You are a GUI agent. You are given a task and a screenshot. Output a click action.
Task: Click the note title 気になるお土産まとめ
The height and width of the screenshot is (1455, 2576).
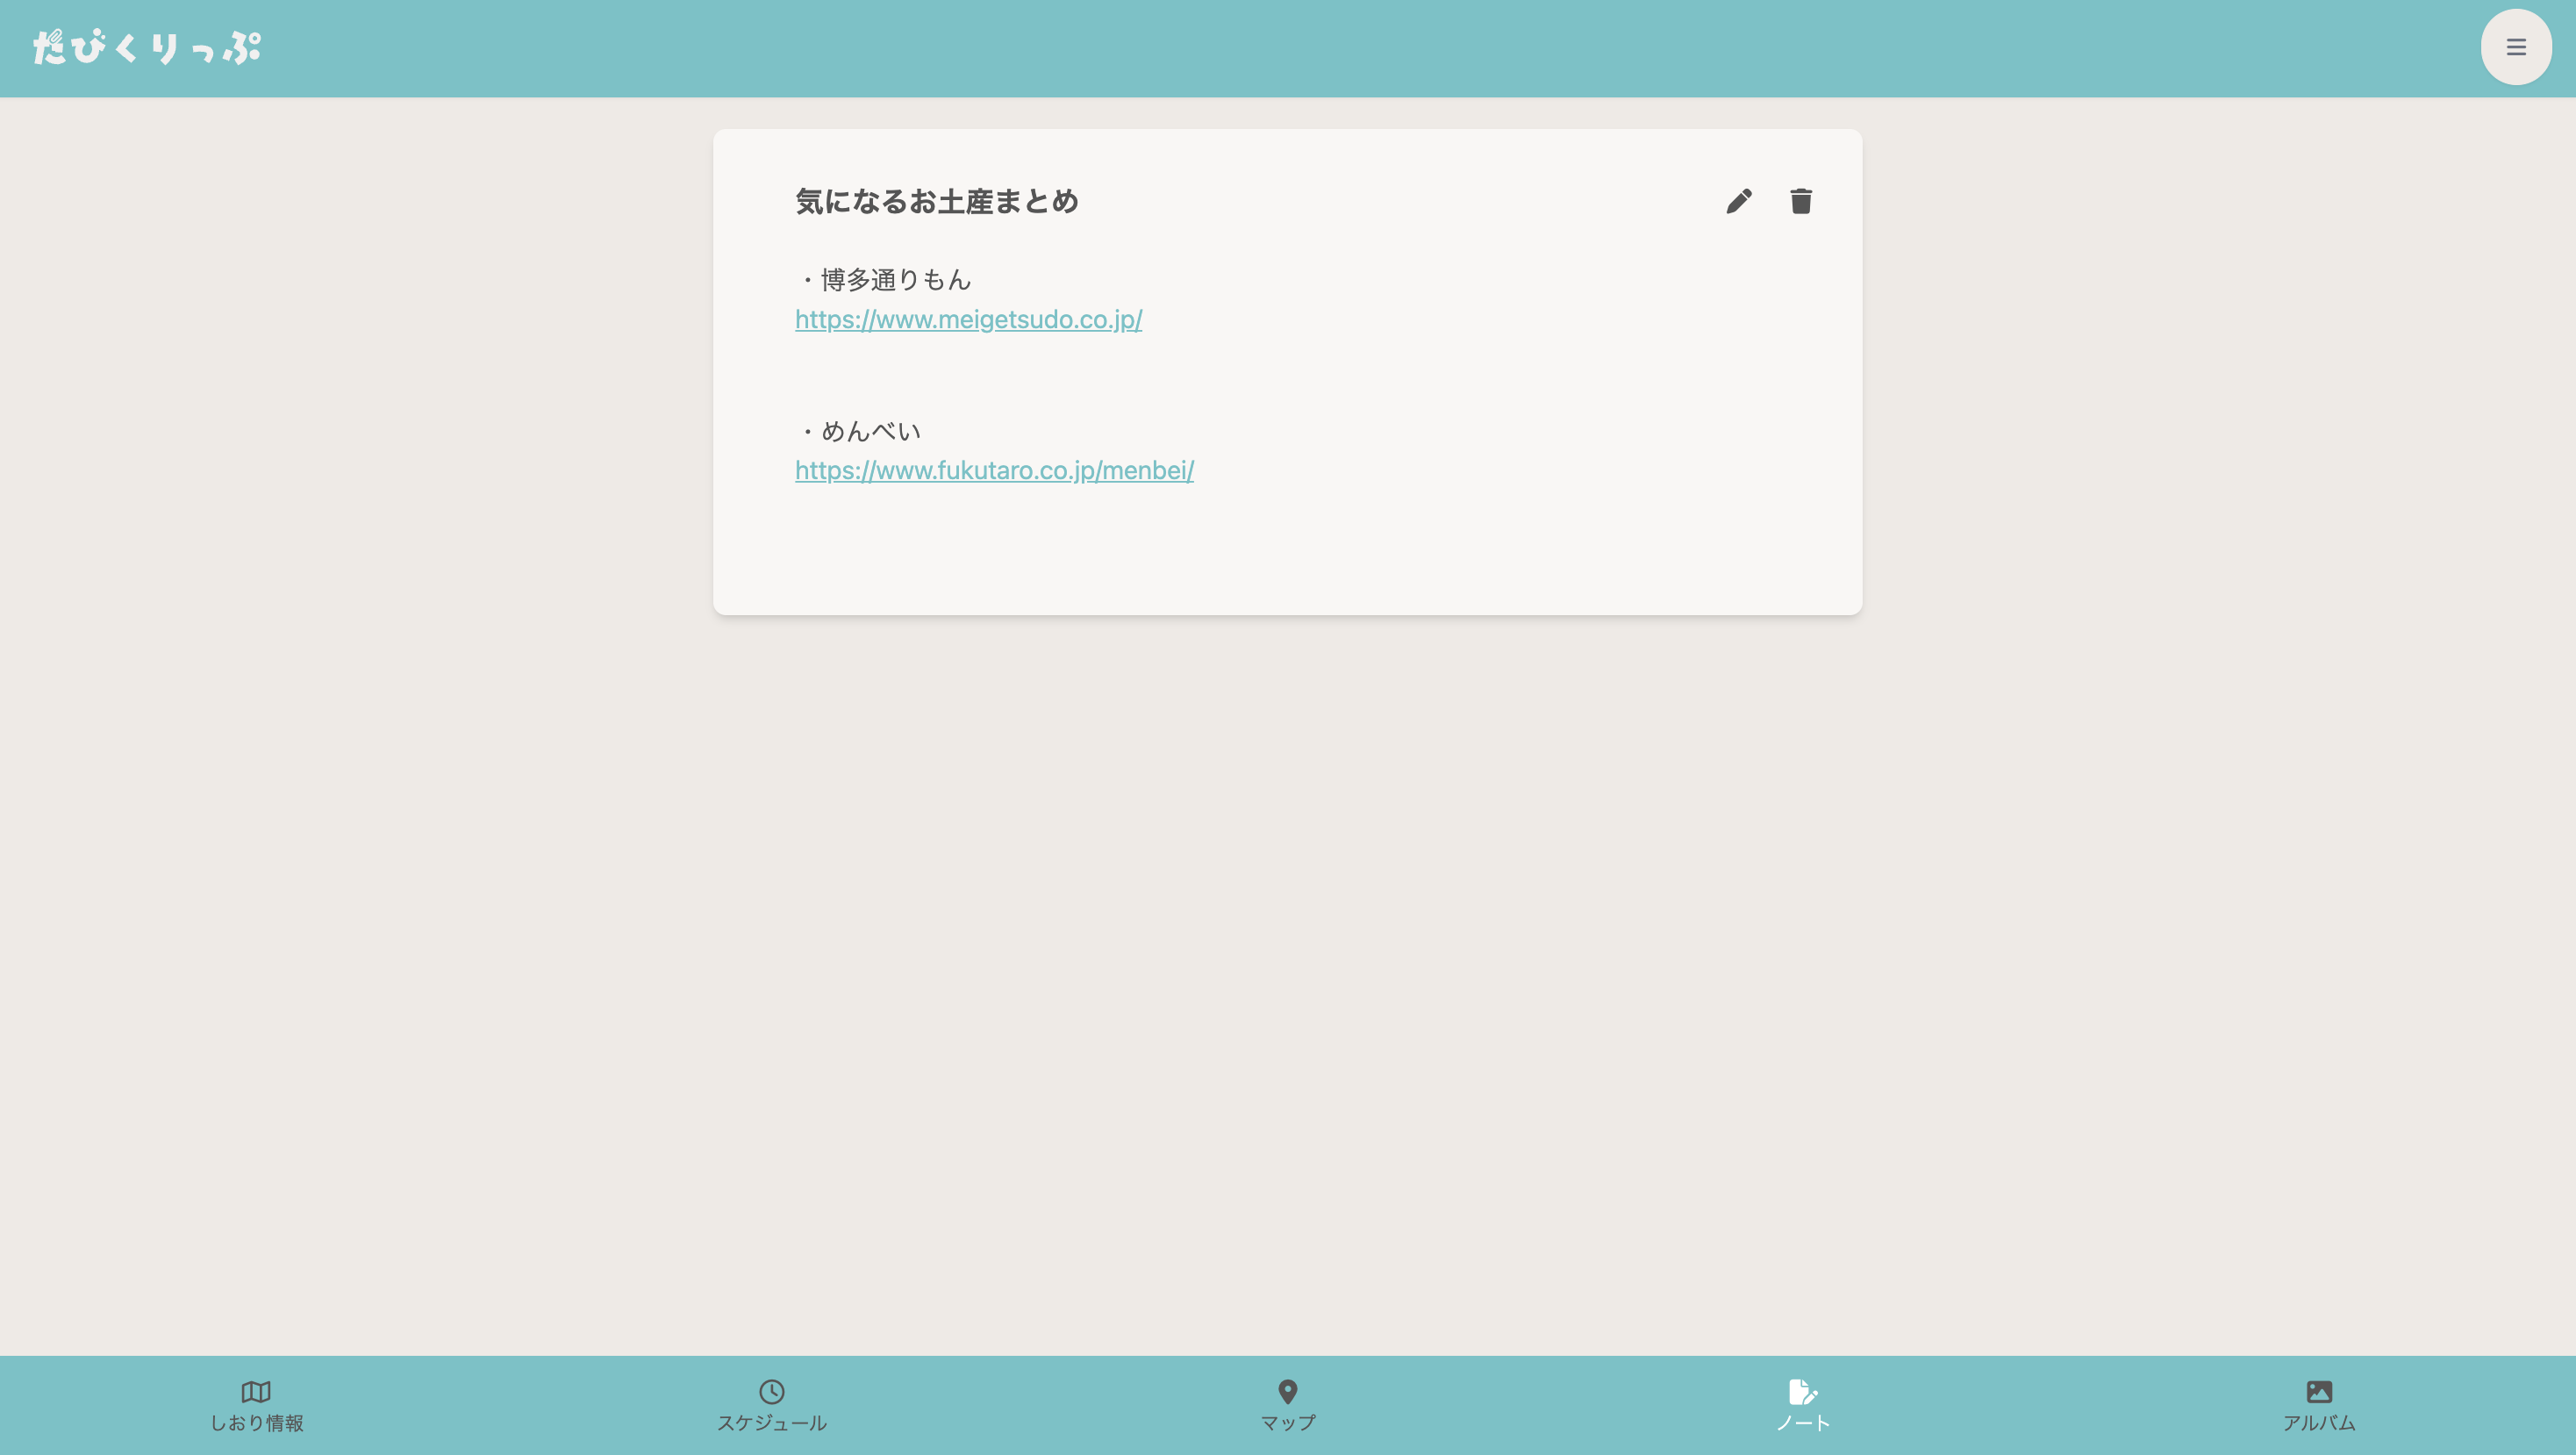937,202
